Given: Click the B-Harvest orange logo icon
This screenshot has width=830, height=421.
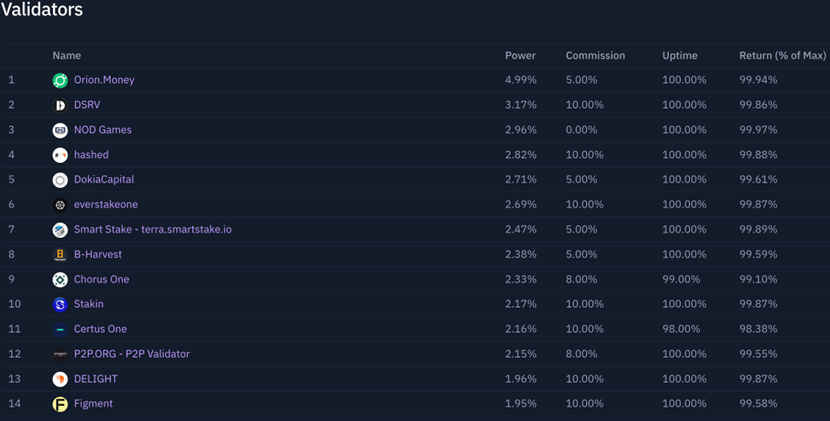Looking at the screenshot, I should 60,255.
